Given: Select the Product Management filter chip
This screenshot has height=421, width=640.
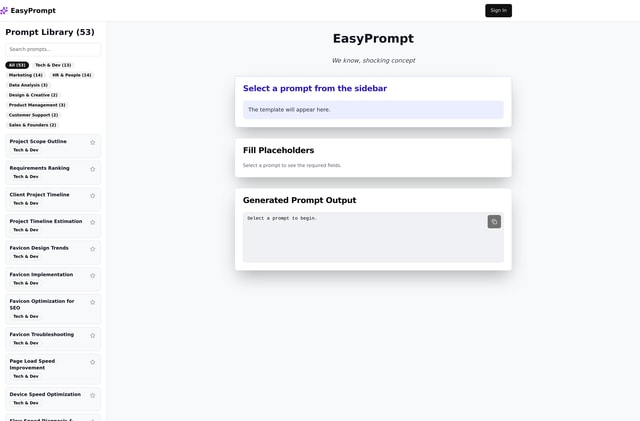Looking at the screenshot, I should [37, 105].
